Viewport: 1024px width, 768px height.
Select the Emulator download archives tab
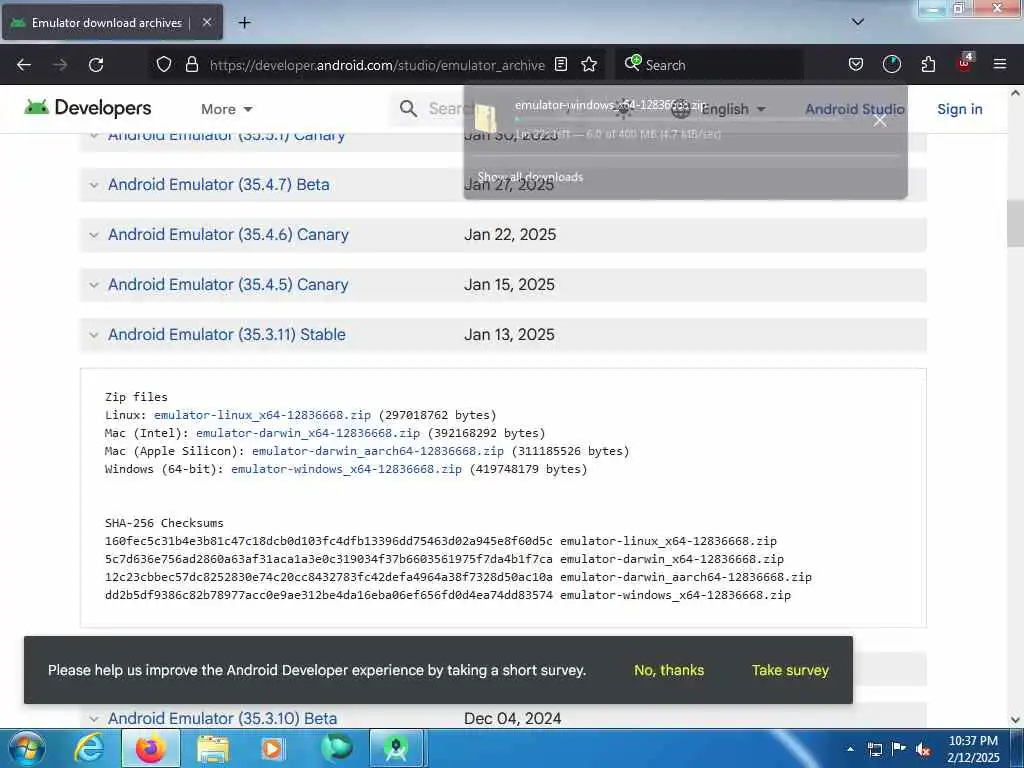(x=106, y=23)
